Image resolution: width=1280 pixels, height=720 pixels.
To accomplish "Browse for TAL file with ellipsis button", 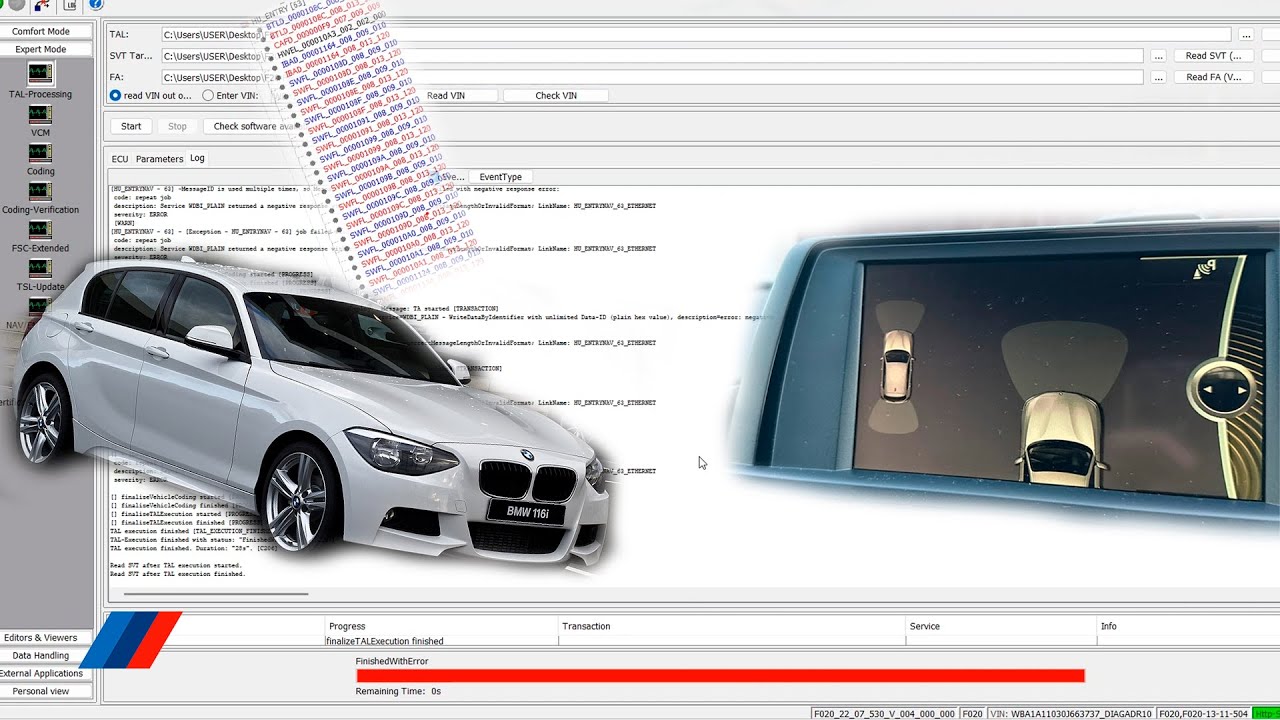I will (x=1245, y=35).
